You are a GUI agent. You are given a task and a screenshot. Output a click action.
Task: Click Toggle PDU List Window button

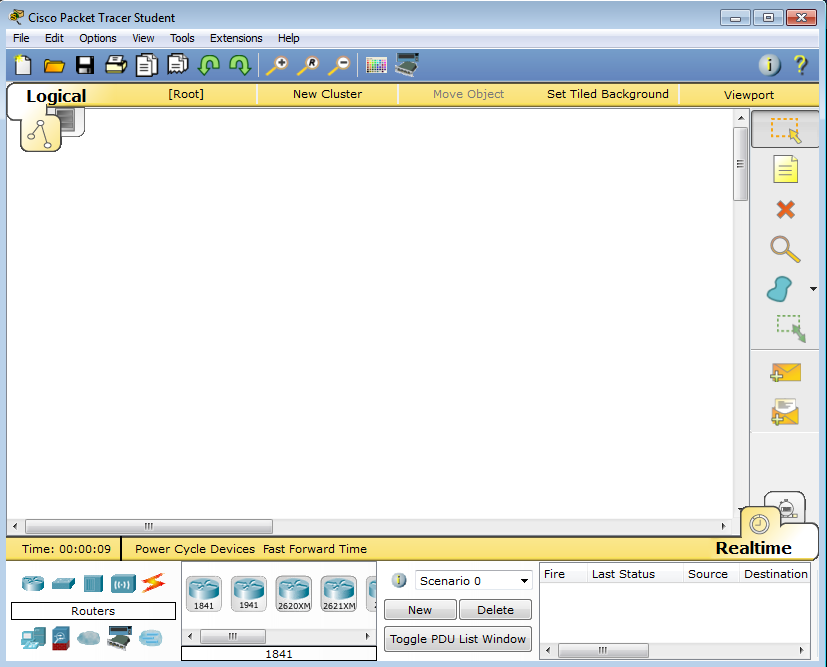(x=458, y=639)
